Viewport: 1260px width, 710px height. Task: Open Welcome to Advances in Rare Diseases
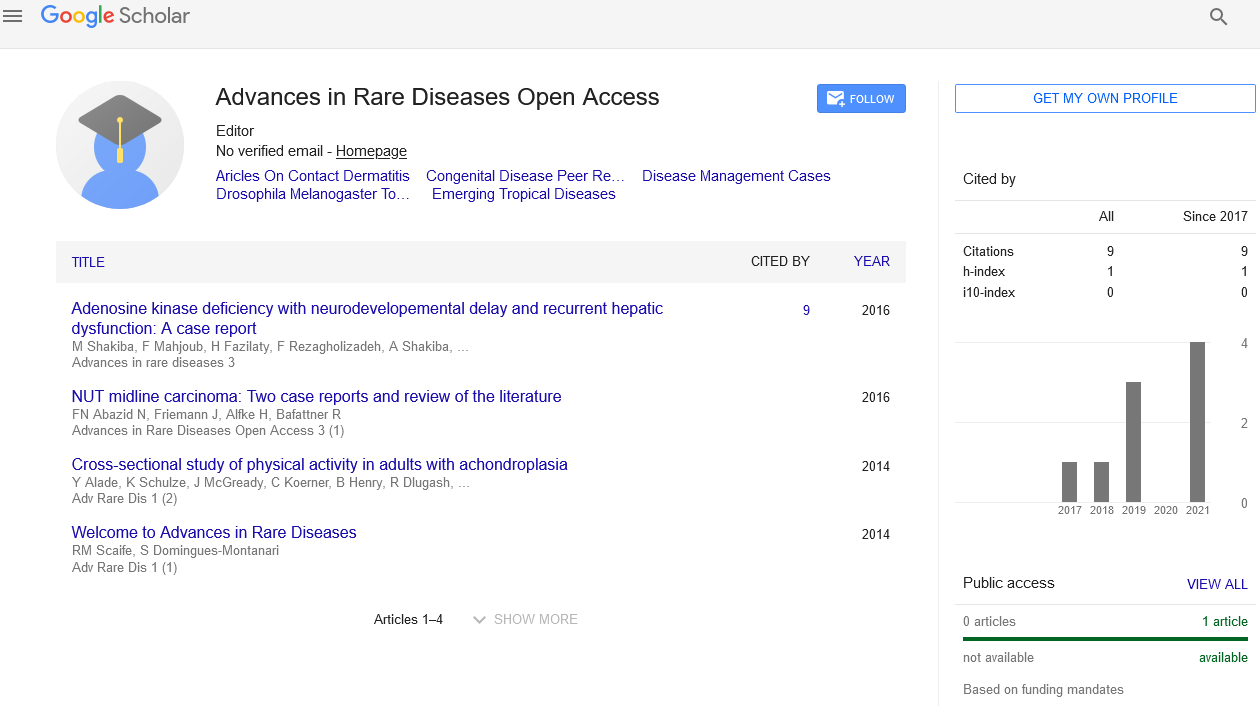214,533
